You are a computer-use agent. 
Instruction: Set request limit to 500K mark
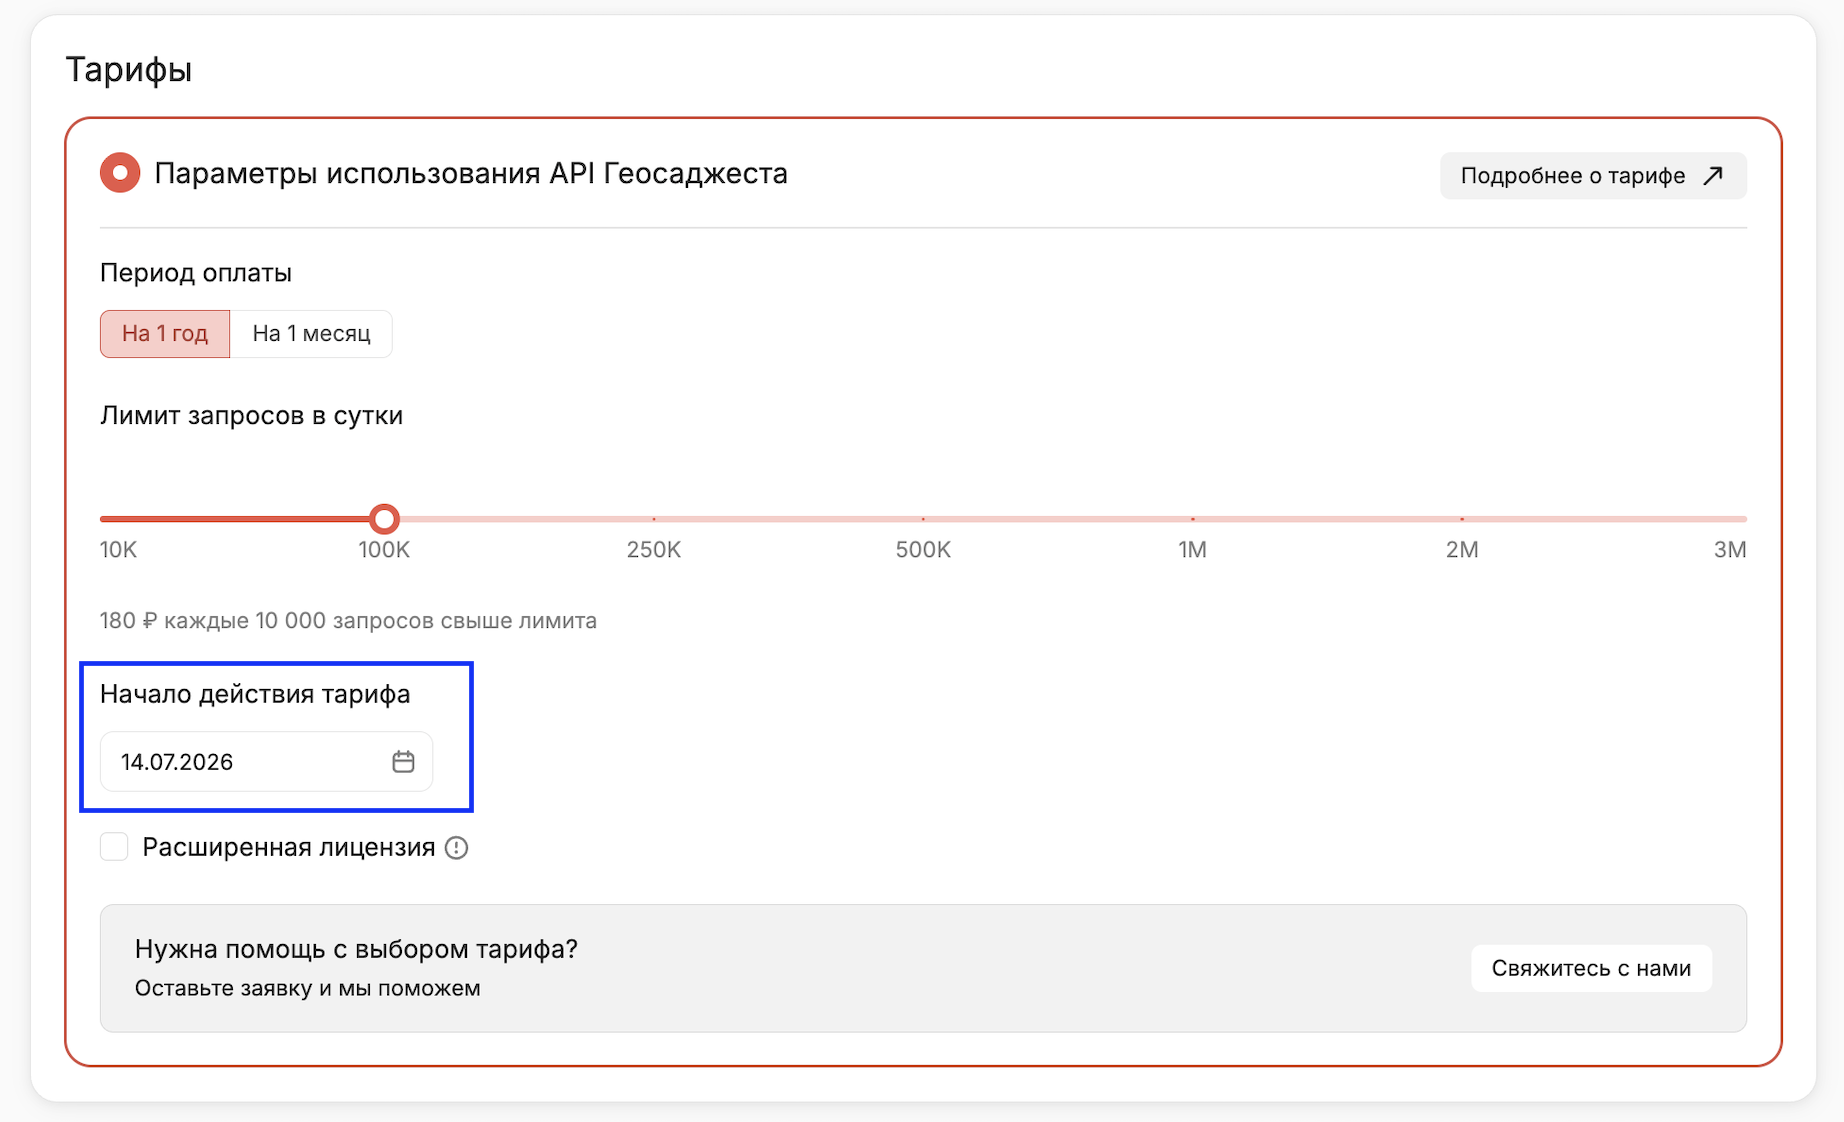pos(923,519)
